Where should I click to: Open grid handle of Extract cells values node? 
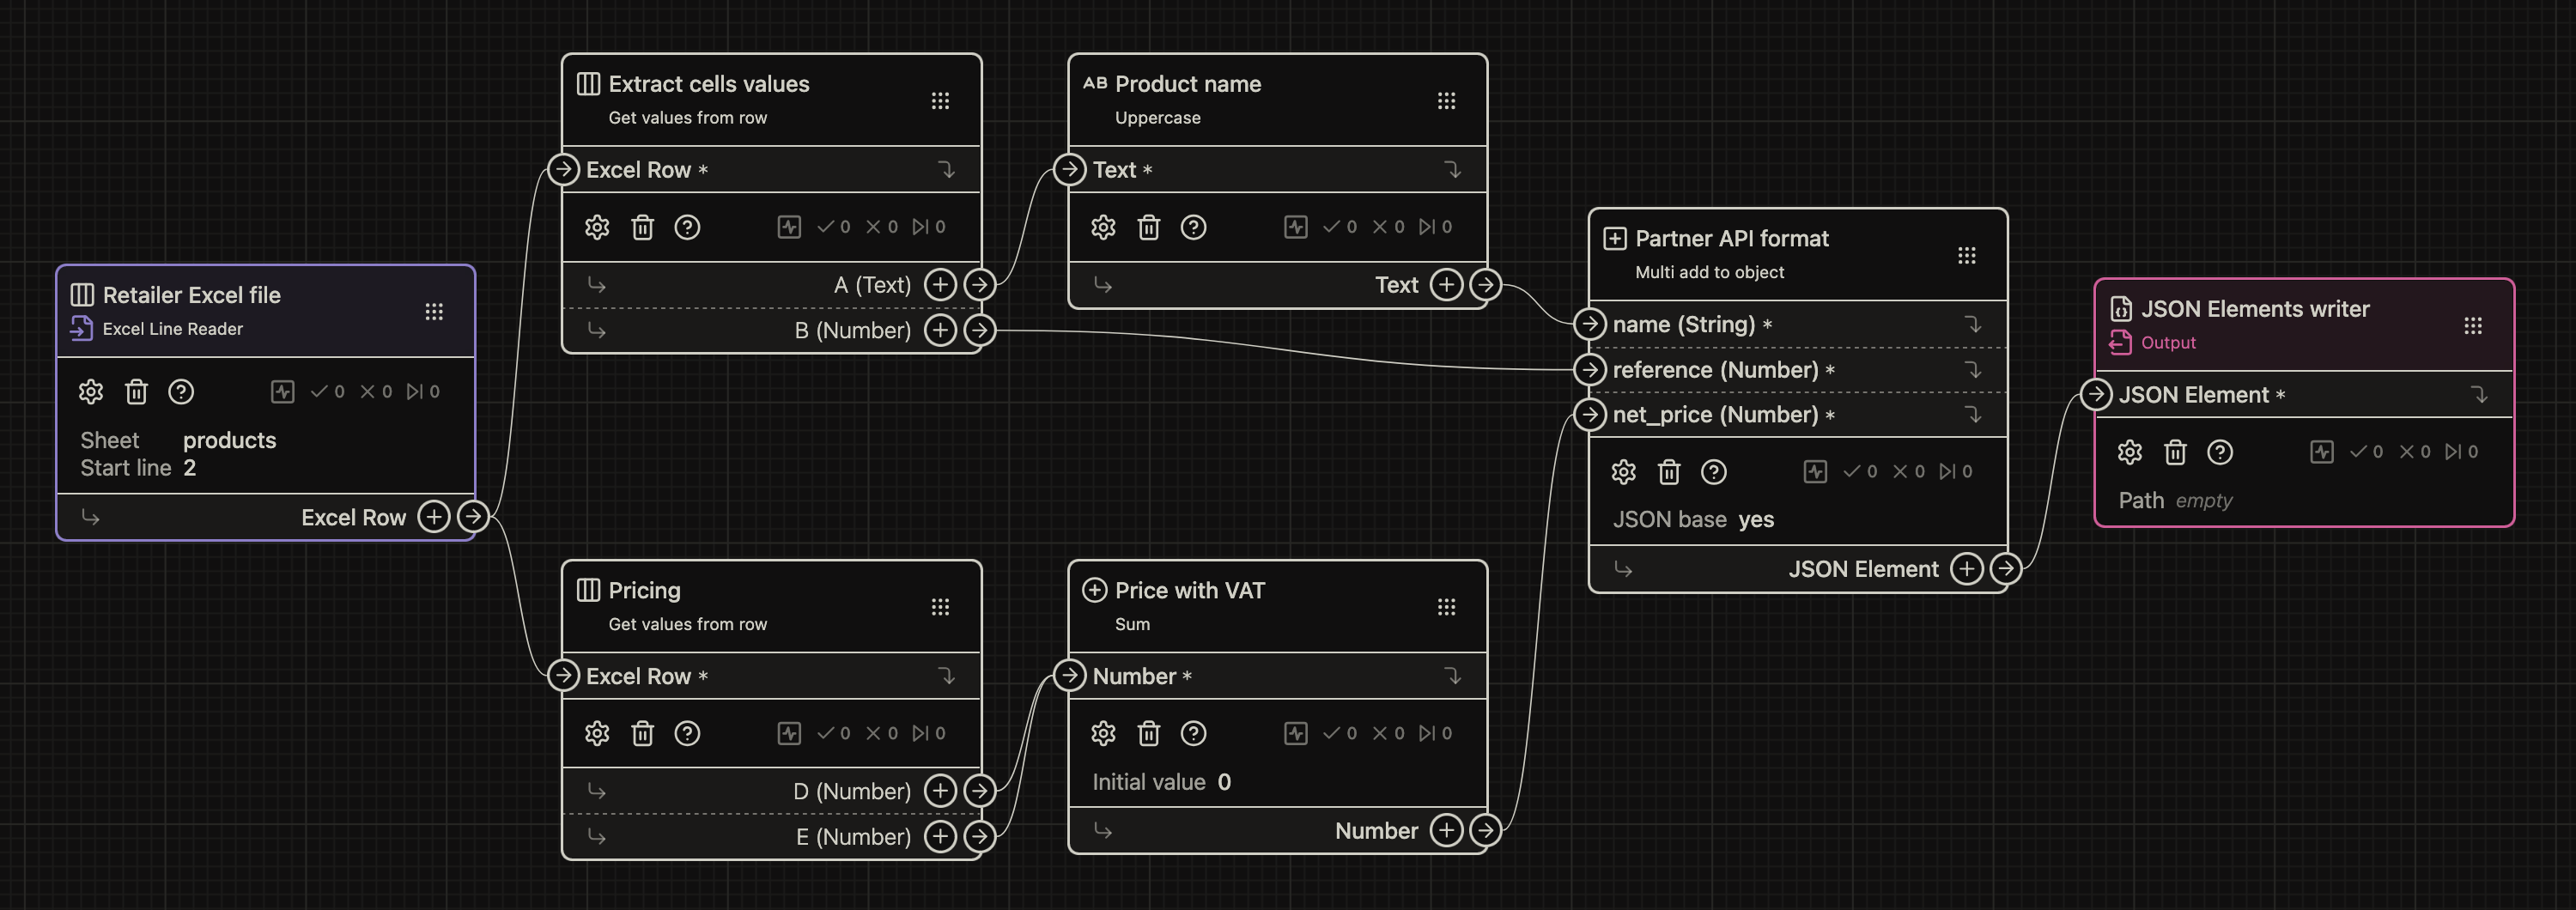coord(940,101)
